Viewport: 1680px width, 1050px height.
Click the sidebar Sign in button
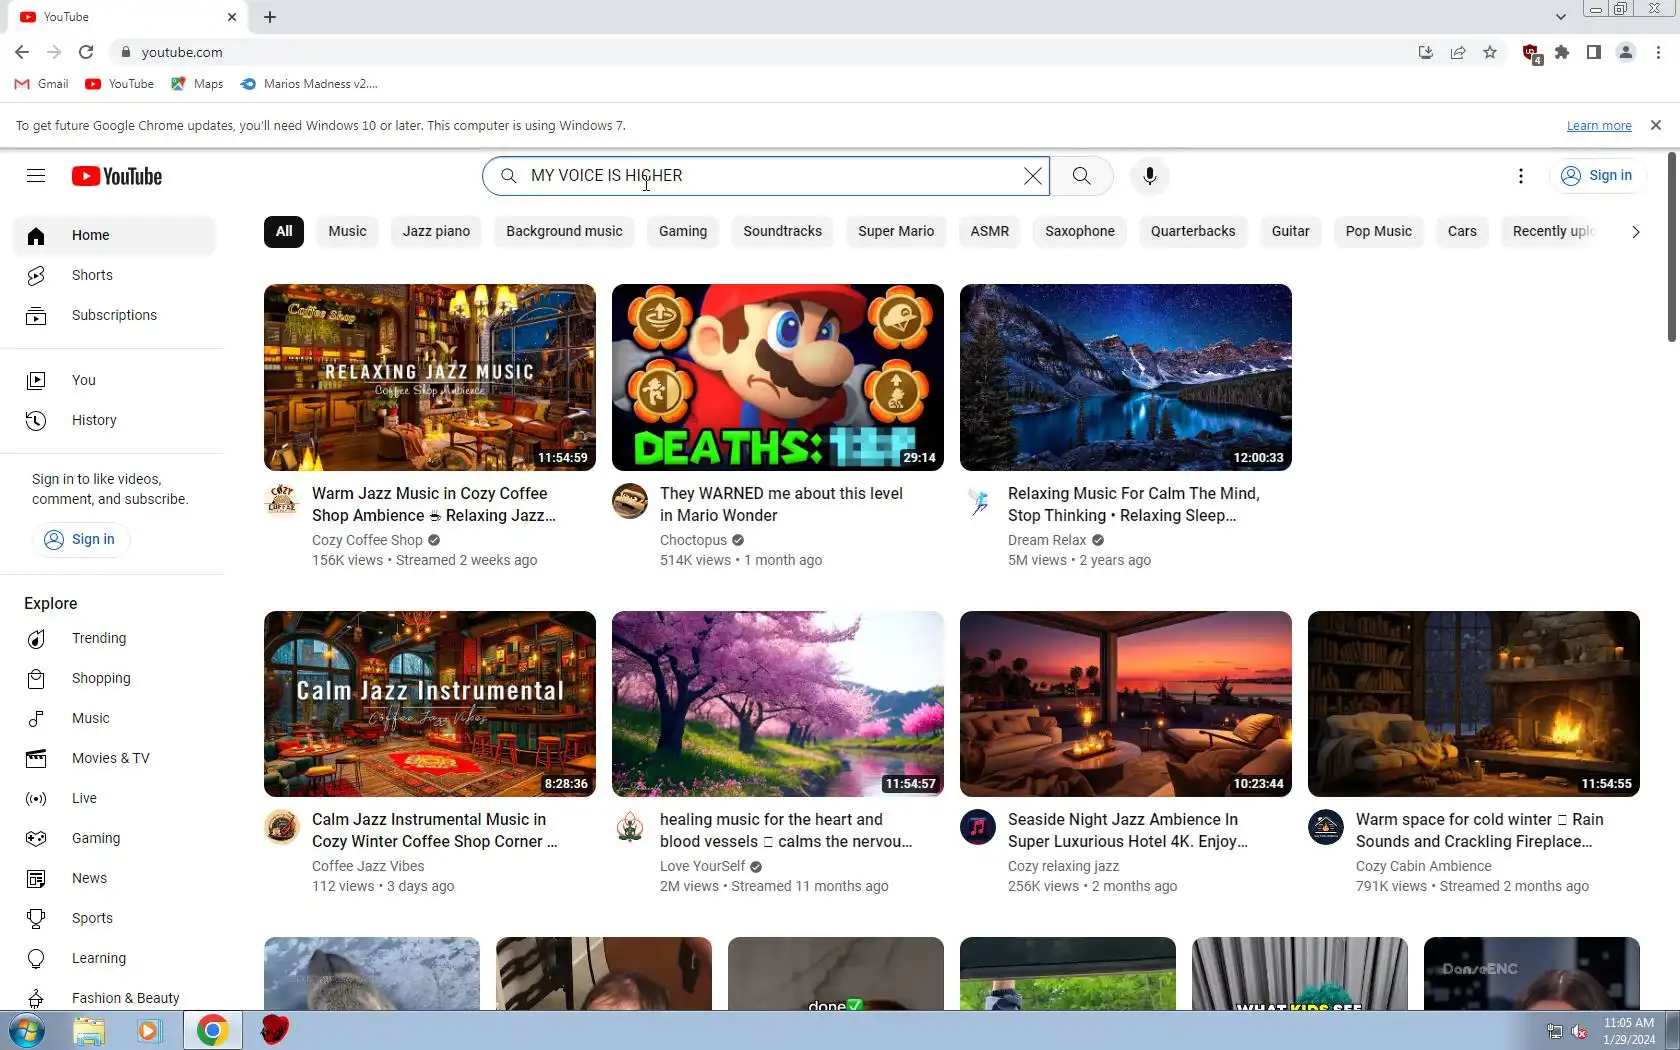[80, 540]
